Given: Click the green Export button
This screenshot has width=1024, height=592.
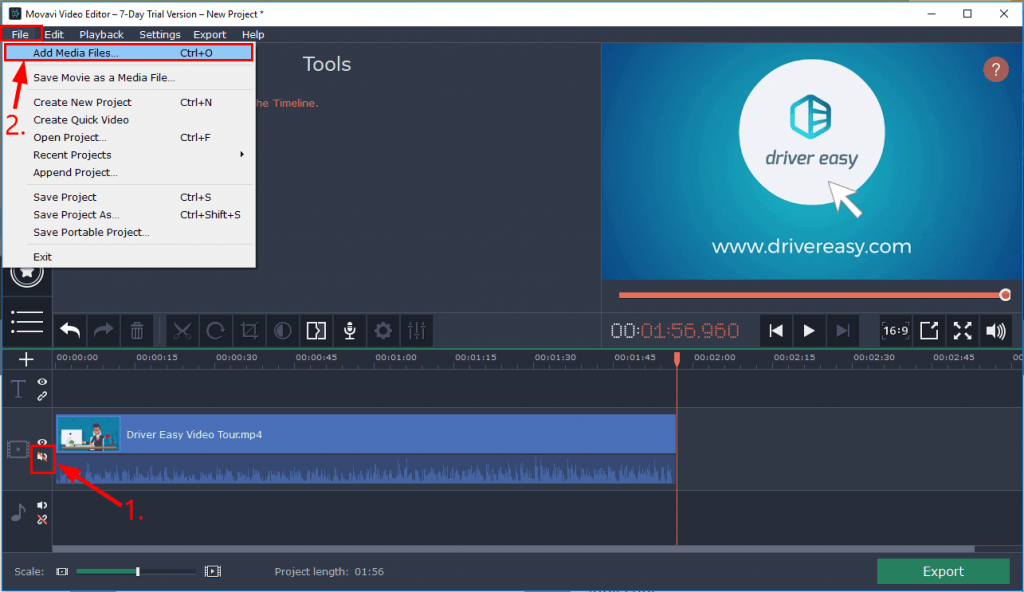Looking at the screenshot, I should [x=943, y=572].
